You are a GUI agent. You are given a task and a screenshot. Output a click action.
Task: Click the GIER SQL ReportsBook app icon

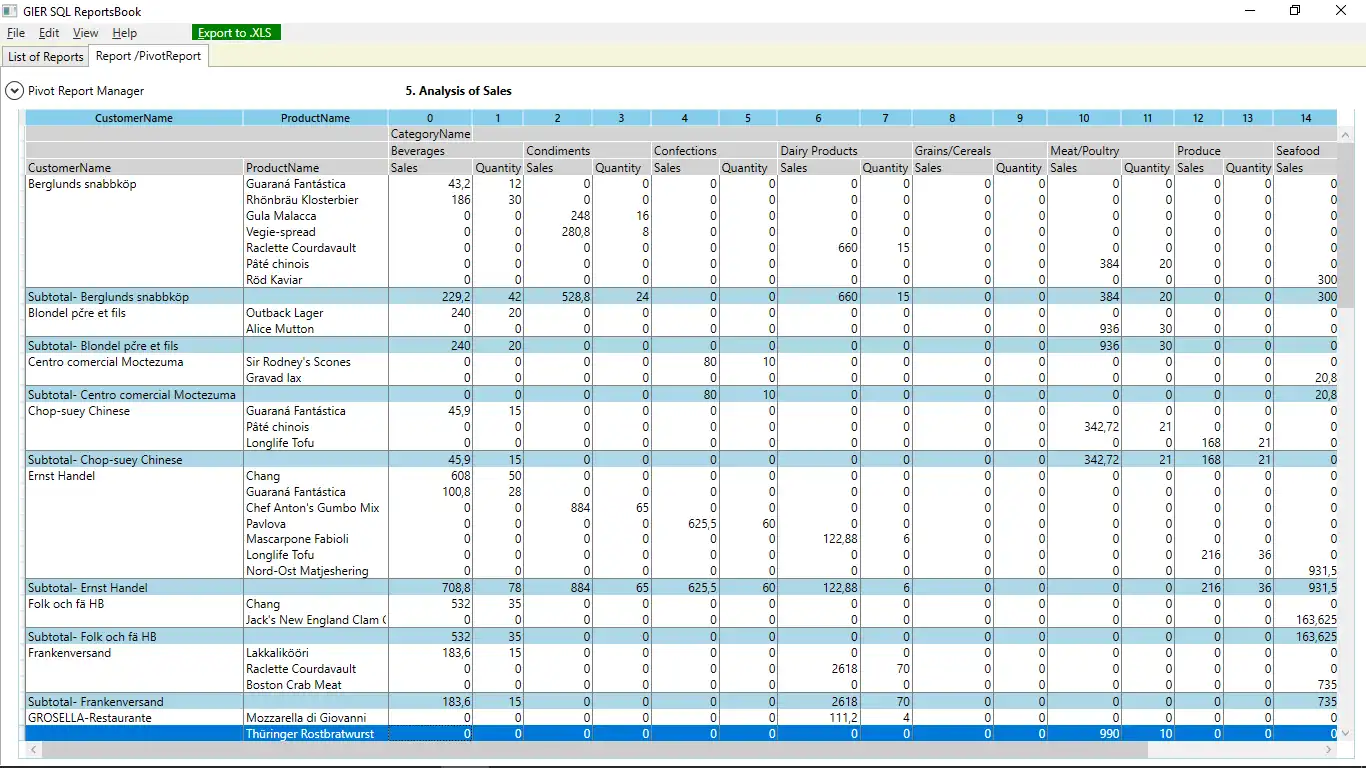tap(11, 12)
